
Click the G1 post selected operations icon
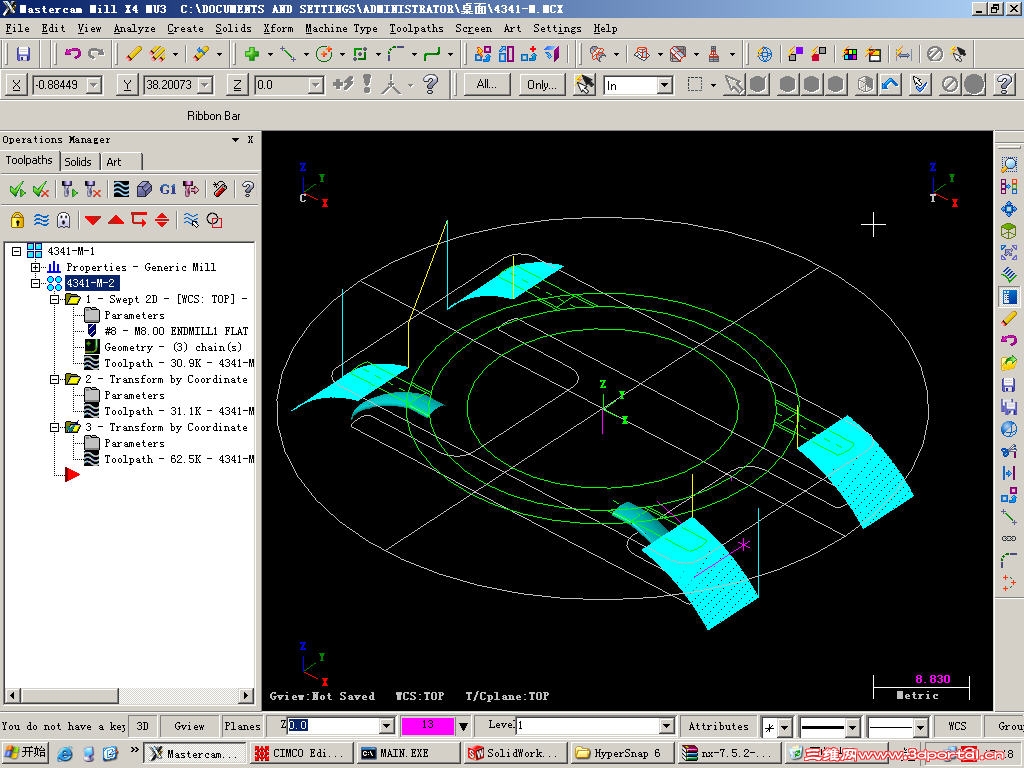pos(167,189)
